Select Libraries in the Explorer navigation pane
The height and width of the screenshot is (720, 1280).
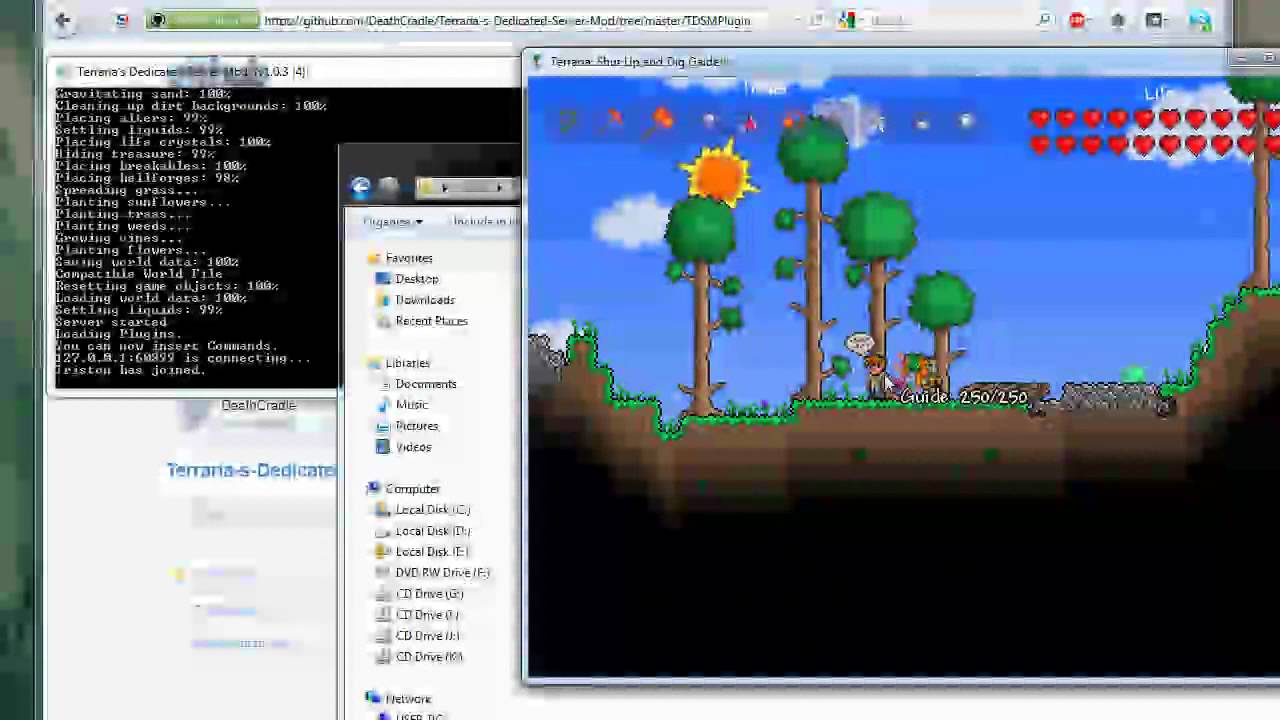click(x=407, y=363)
